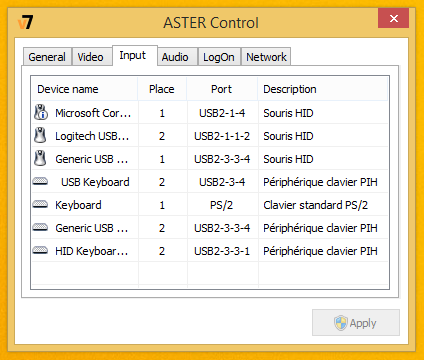424x360 pixels.
Task: Click the Generic USB keyboard icon
Action: (40, 228)
